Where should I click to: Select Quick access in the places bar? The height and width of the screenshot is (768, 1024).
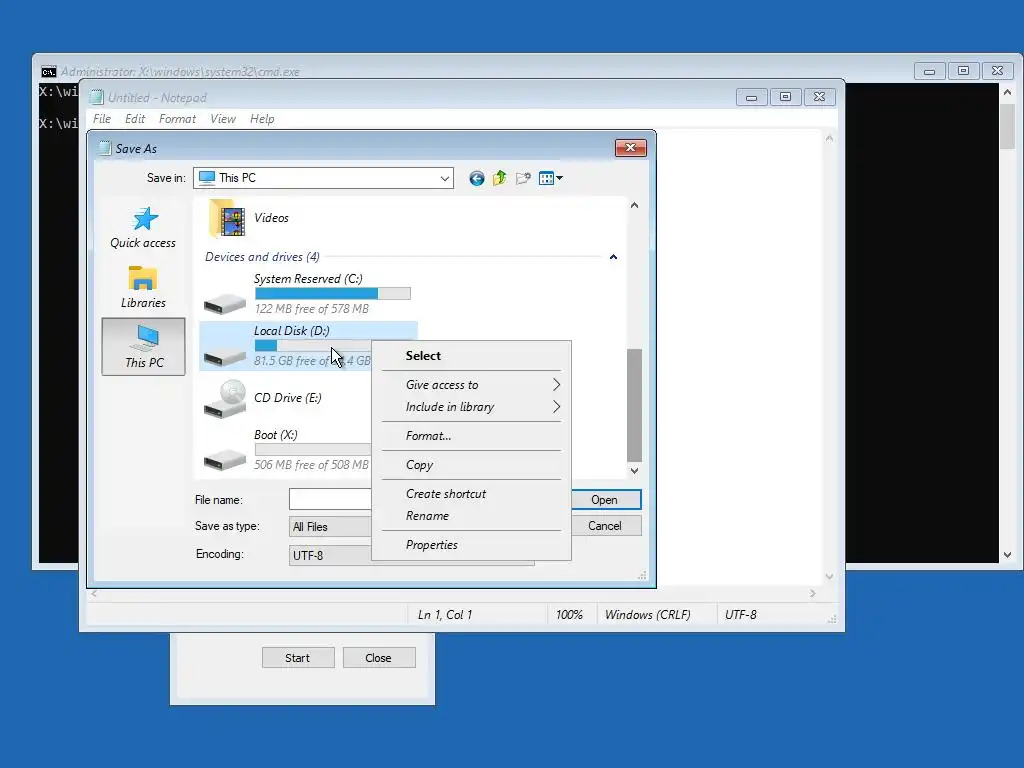(143, 228)
